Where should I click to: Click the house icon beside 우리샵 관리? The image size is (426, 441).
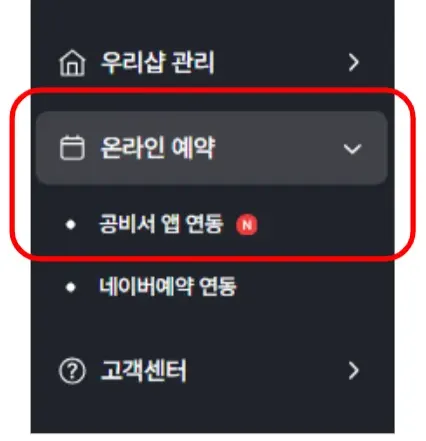point(72,63)
